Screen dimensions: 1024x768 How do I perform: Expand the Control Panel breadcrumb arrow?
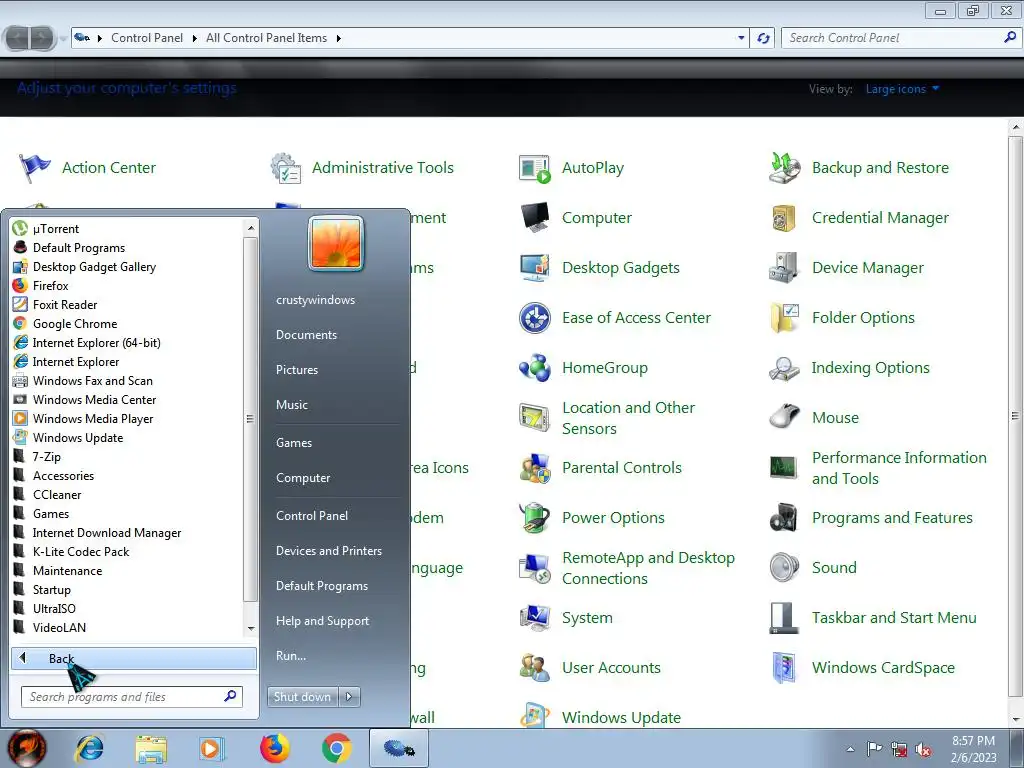(194, 38)
